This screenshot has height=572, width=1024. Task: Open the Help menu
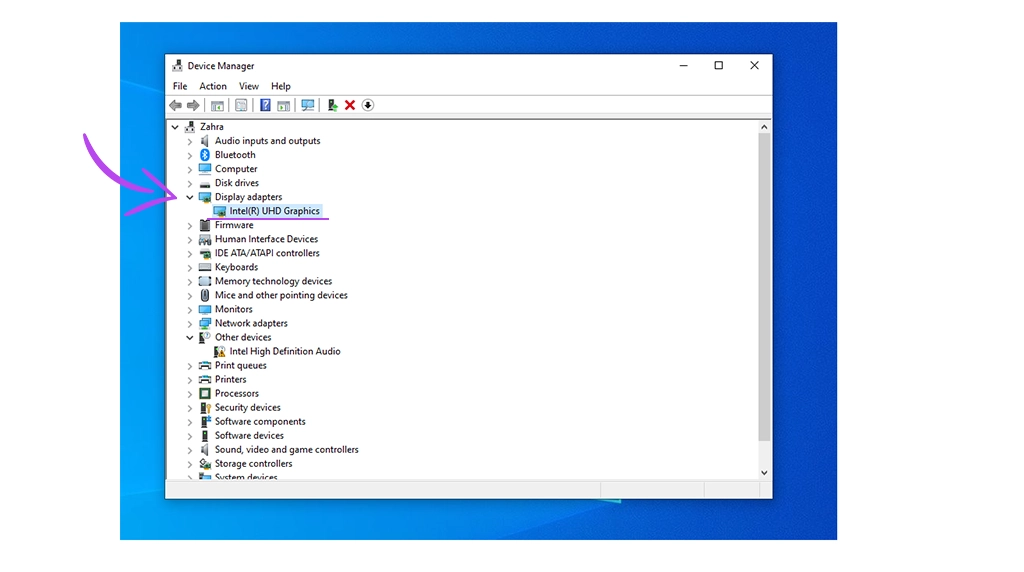[281, 86]
